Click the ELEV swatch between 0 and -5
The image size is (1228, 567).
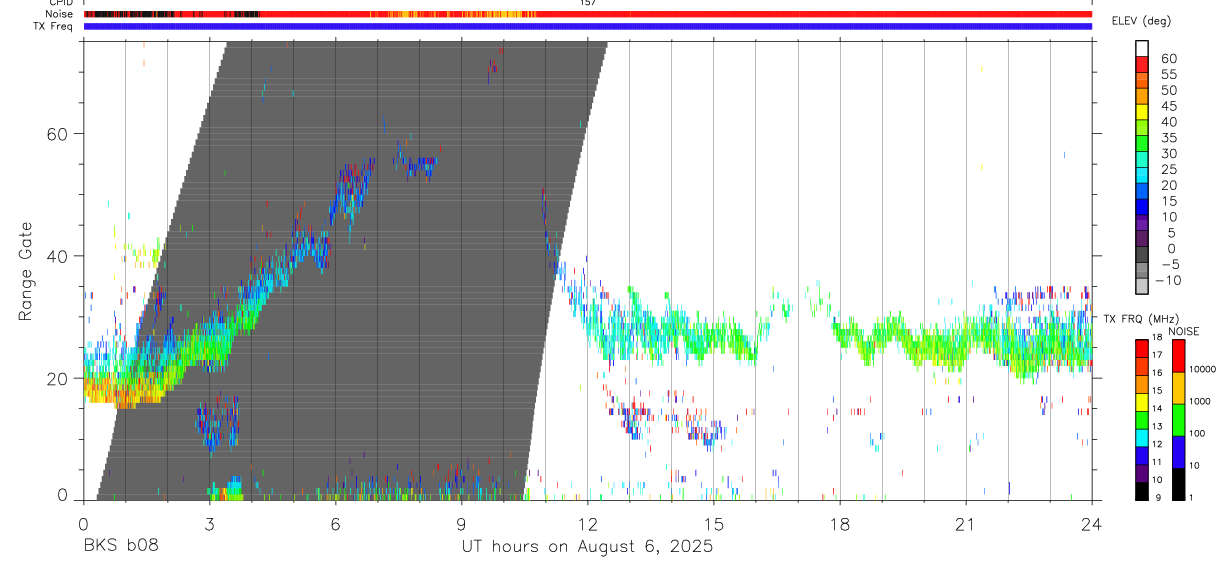[x=1142, y=255]
